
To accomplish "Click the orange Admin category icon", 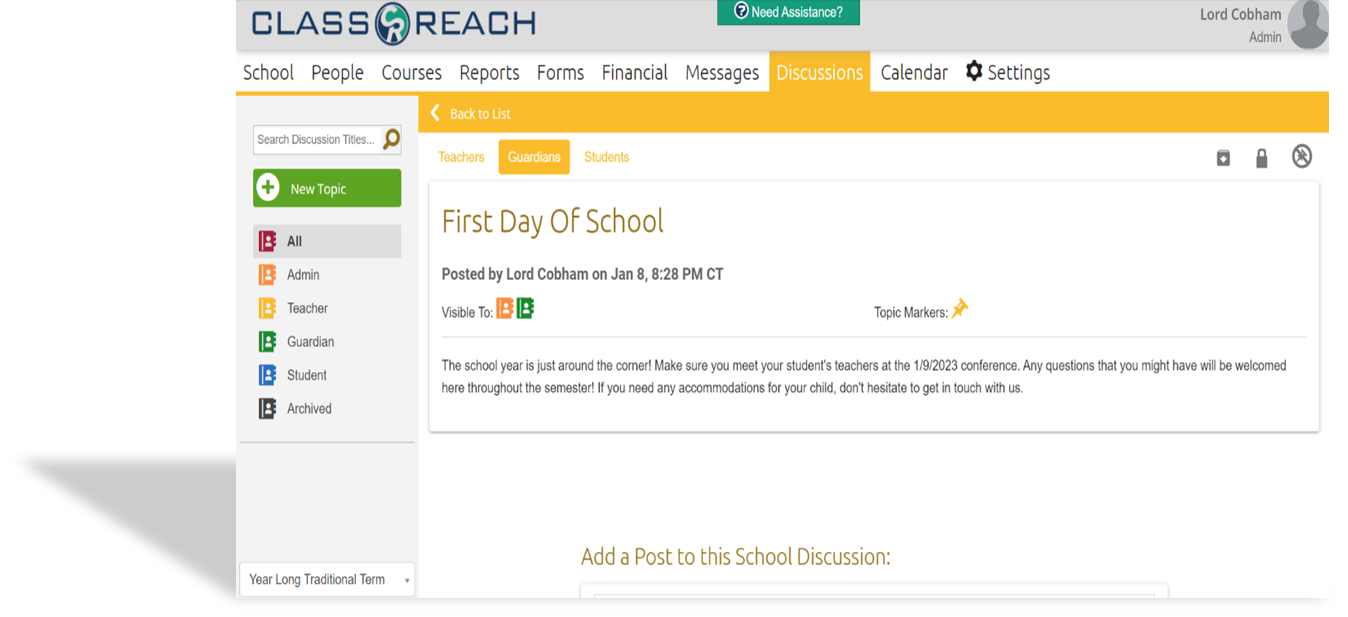I will pos(267,275).
